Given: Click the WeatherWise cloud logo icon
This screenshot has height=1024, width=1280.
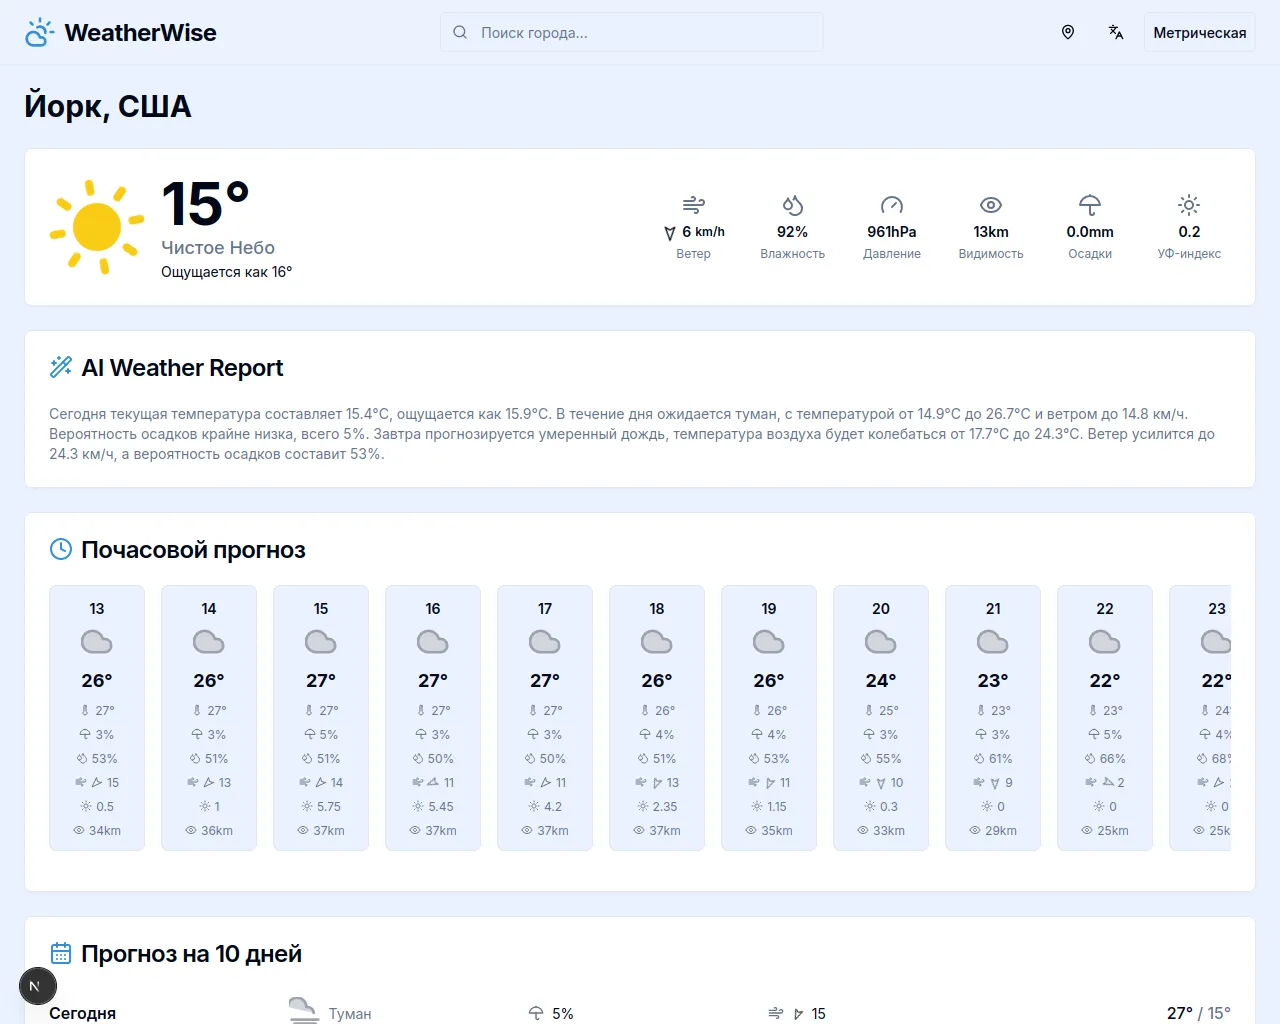Looking at the screenshot, I should pos(39,32).
